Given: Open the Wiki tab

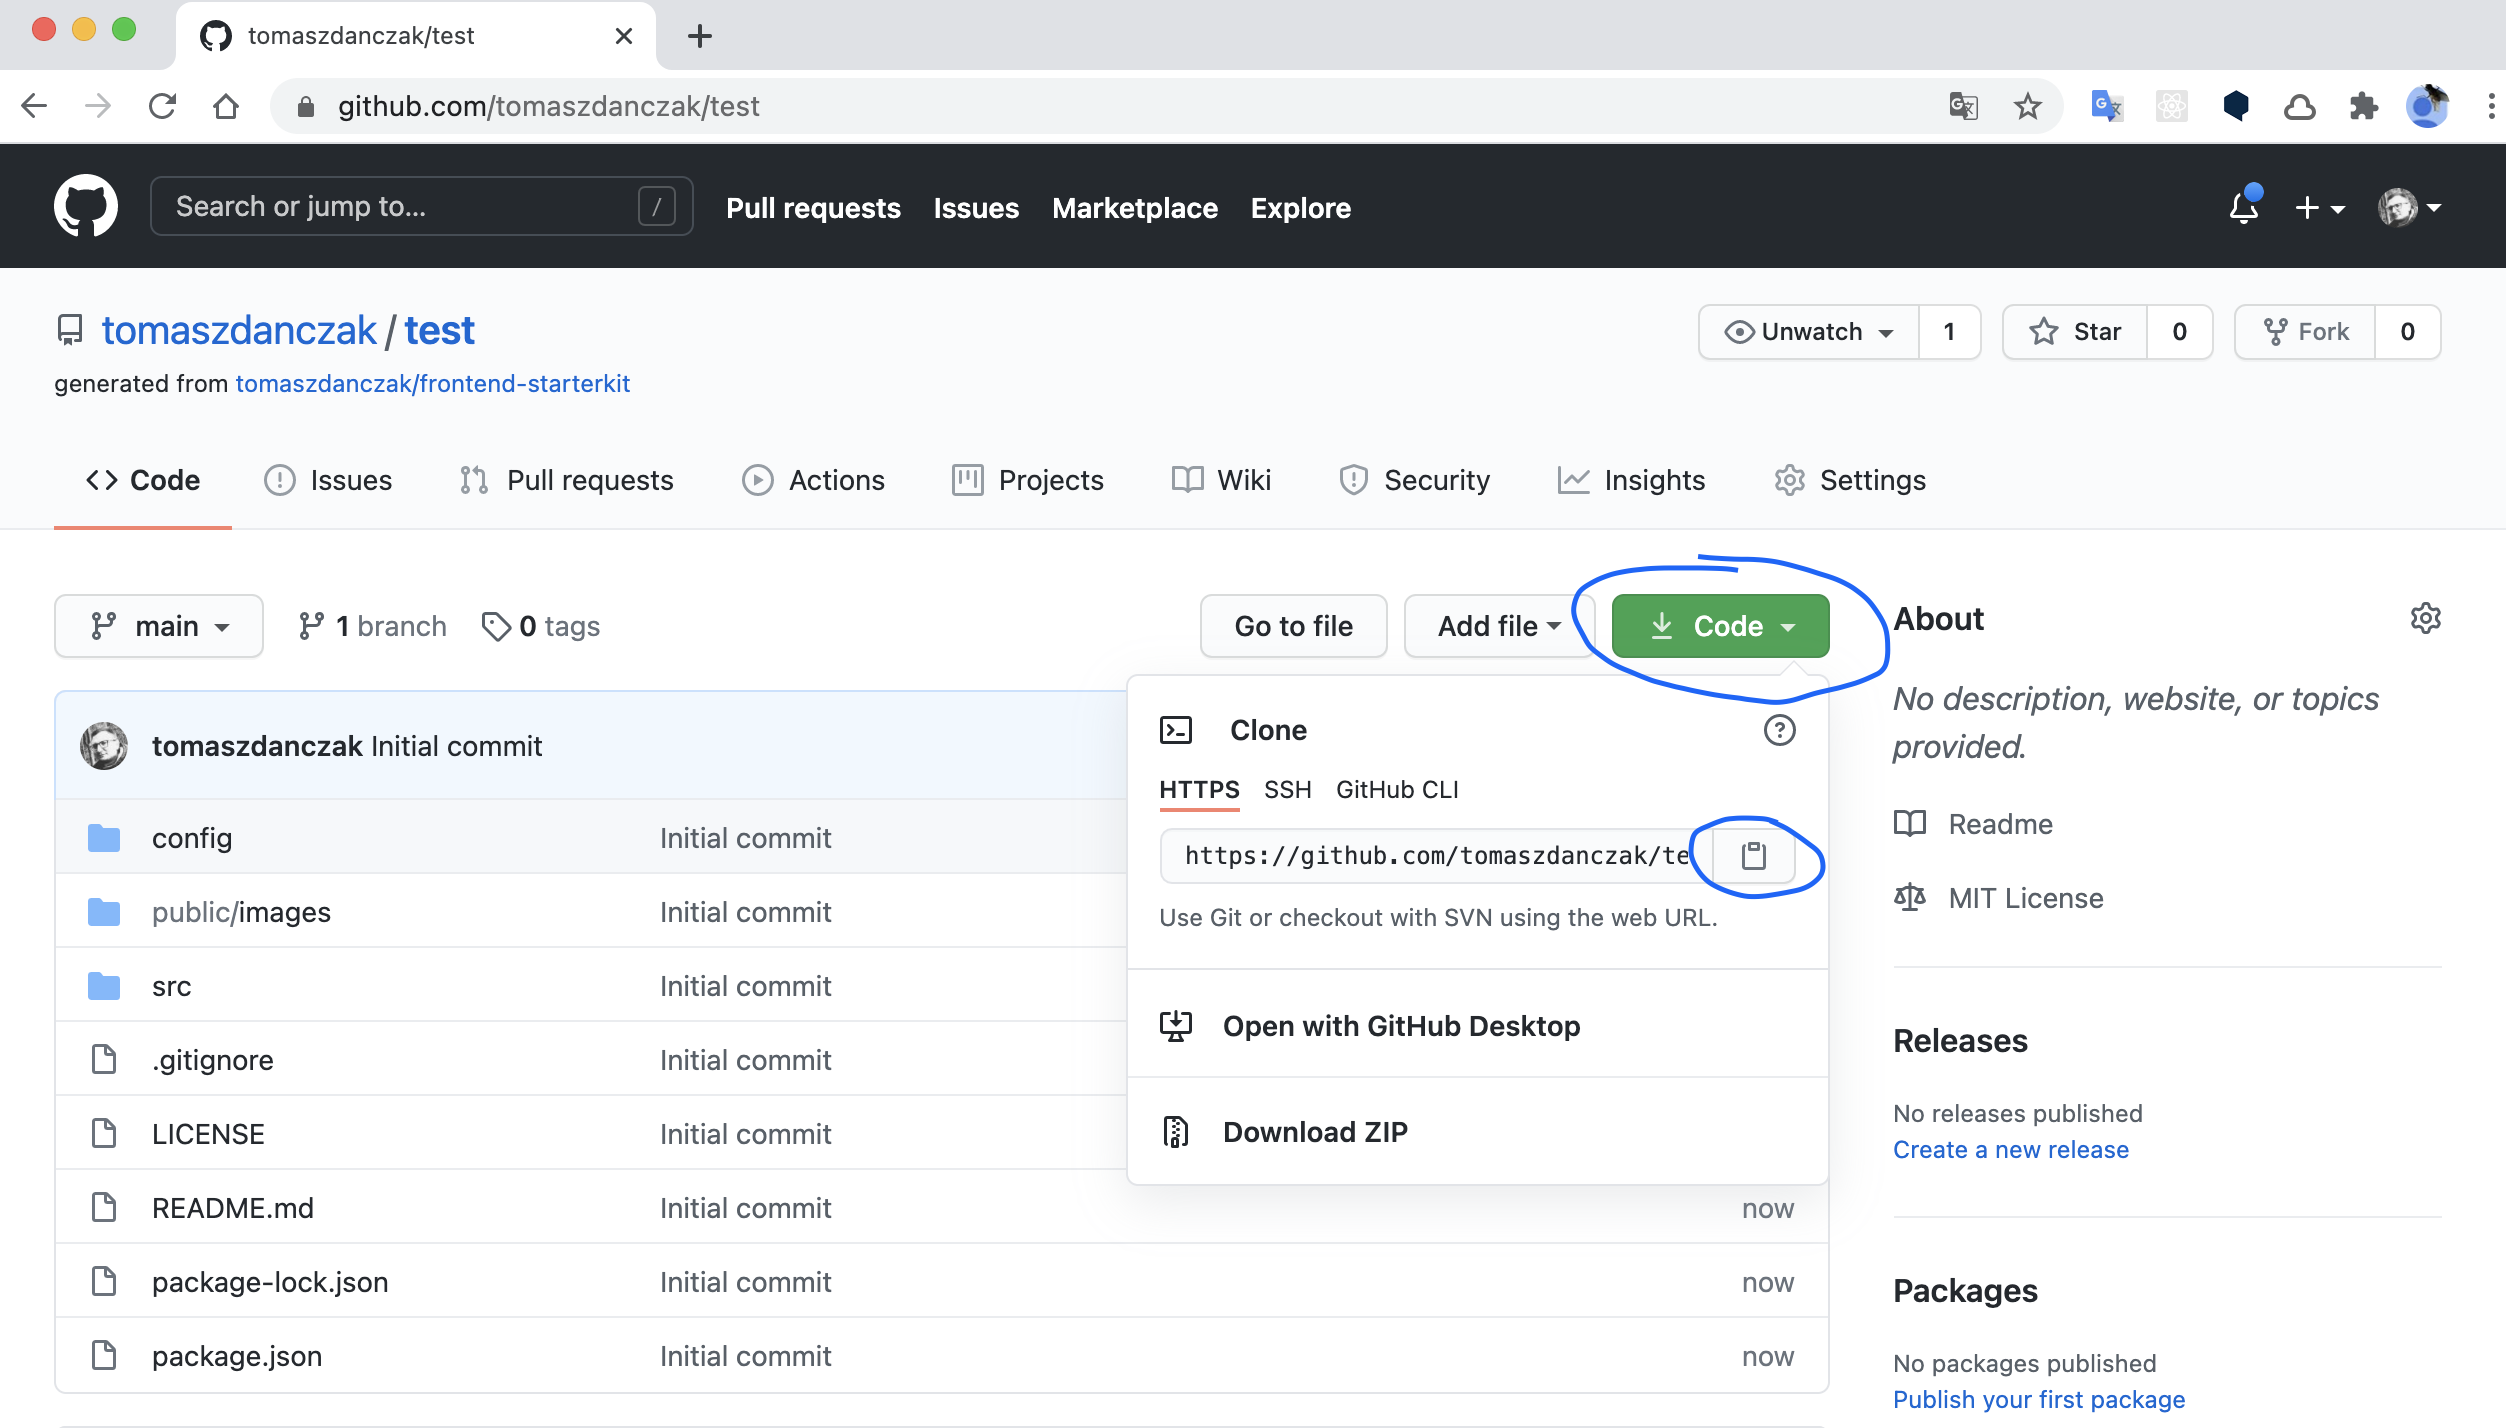Looking at the screenshot, I should click(1221, 480).
